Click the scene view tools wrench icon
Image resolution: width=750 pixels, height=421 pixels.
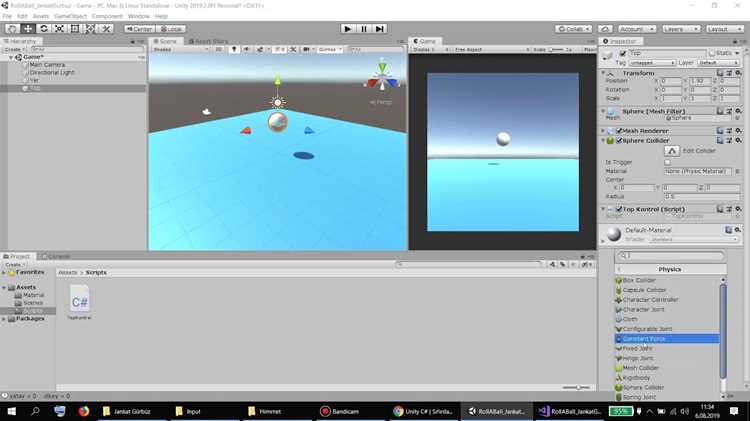point(293,49)
